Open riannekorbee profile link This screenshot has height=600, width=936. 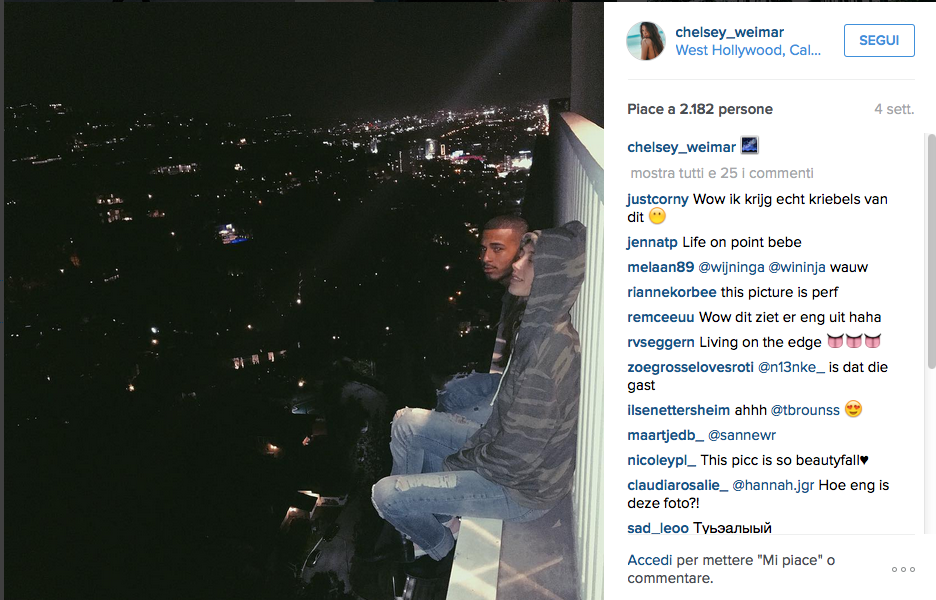coord(672,293)
